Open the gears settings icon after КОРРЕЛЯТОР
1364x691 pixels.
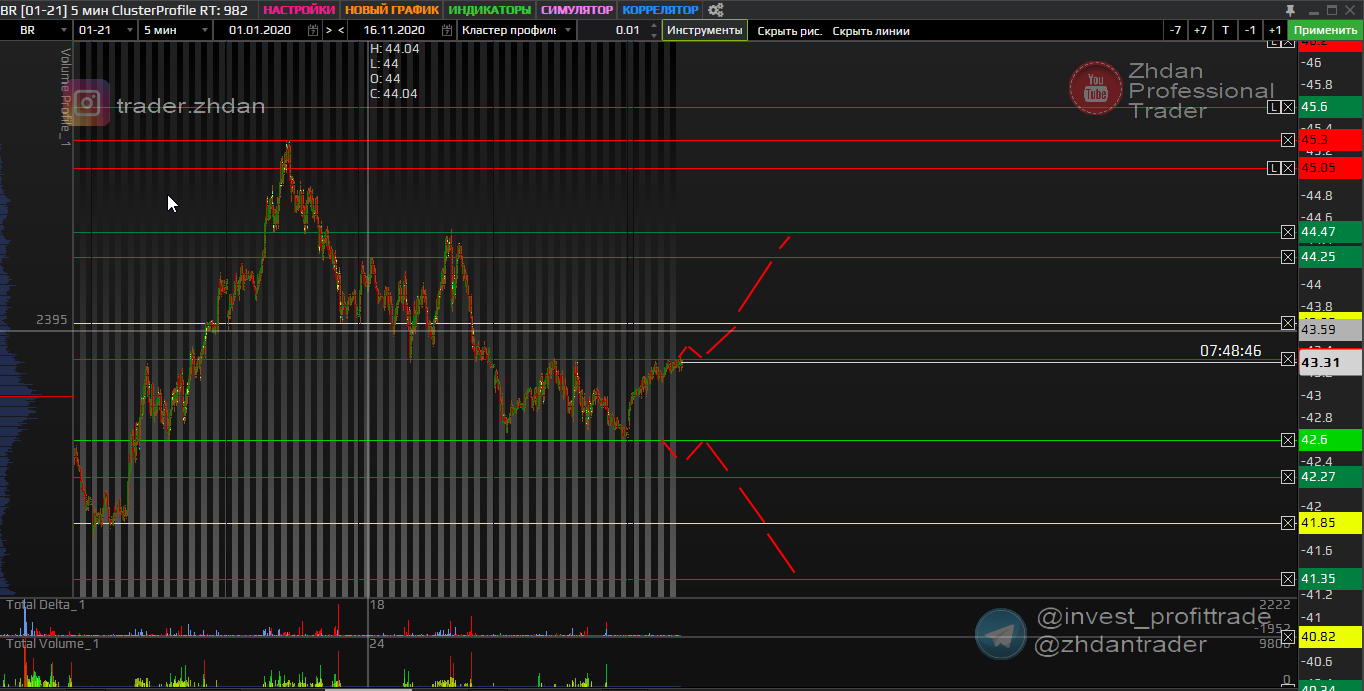[x=716, y=10]
